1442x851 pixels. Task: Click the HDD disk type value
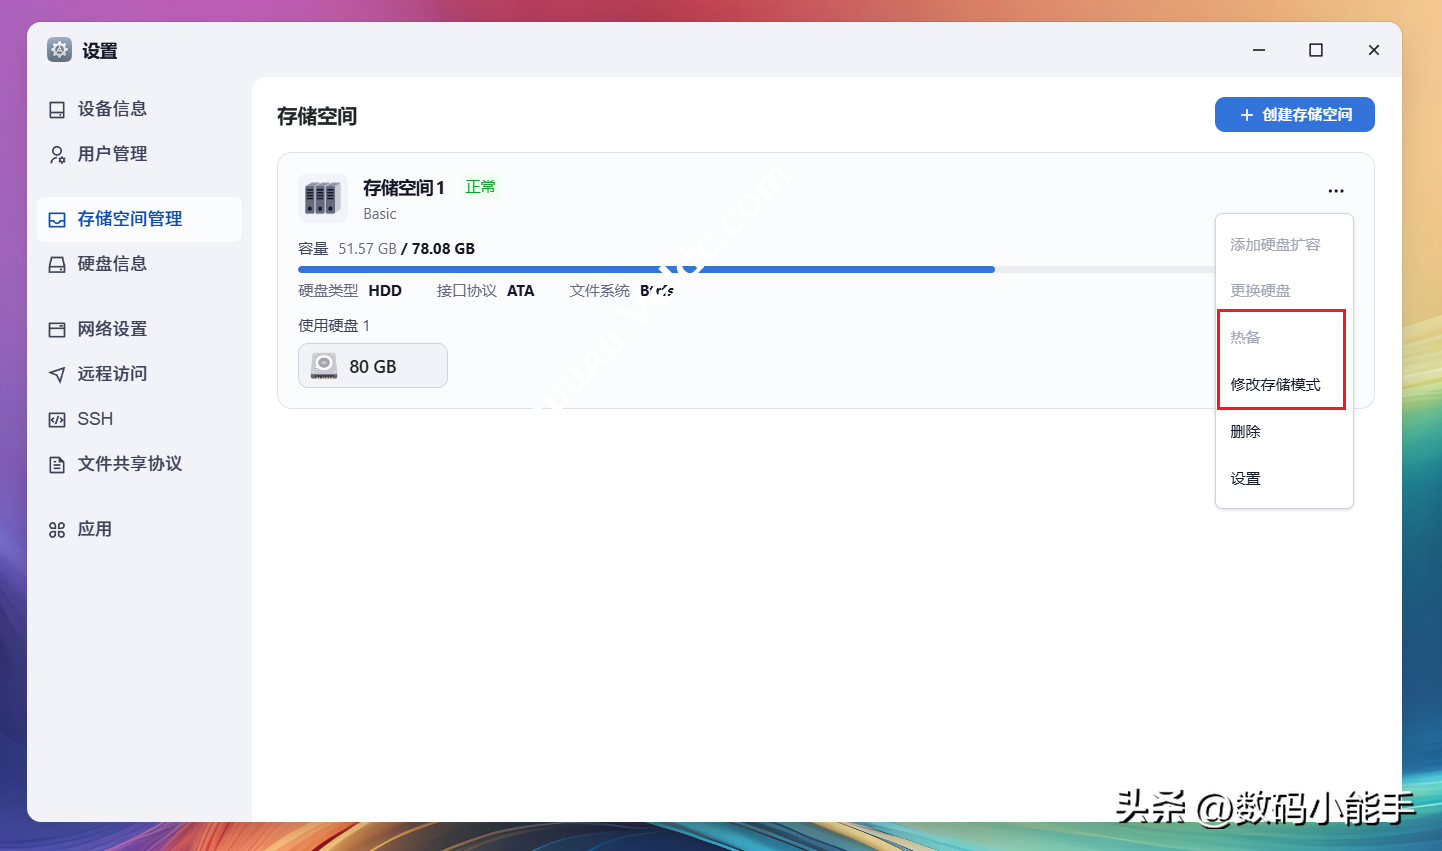(x=385, y=291)
